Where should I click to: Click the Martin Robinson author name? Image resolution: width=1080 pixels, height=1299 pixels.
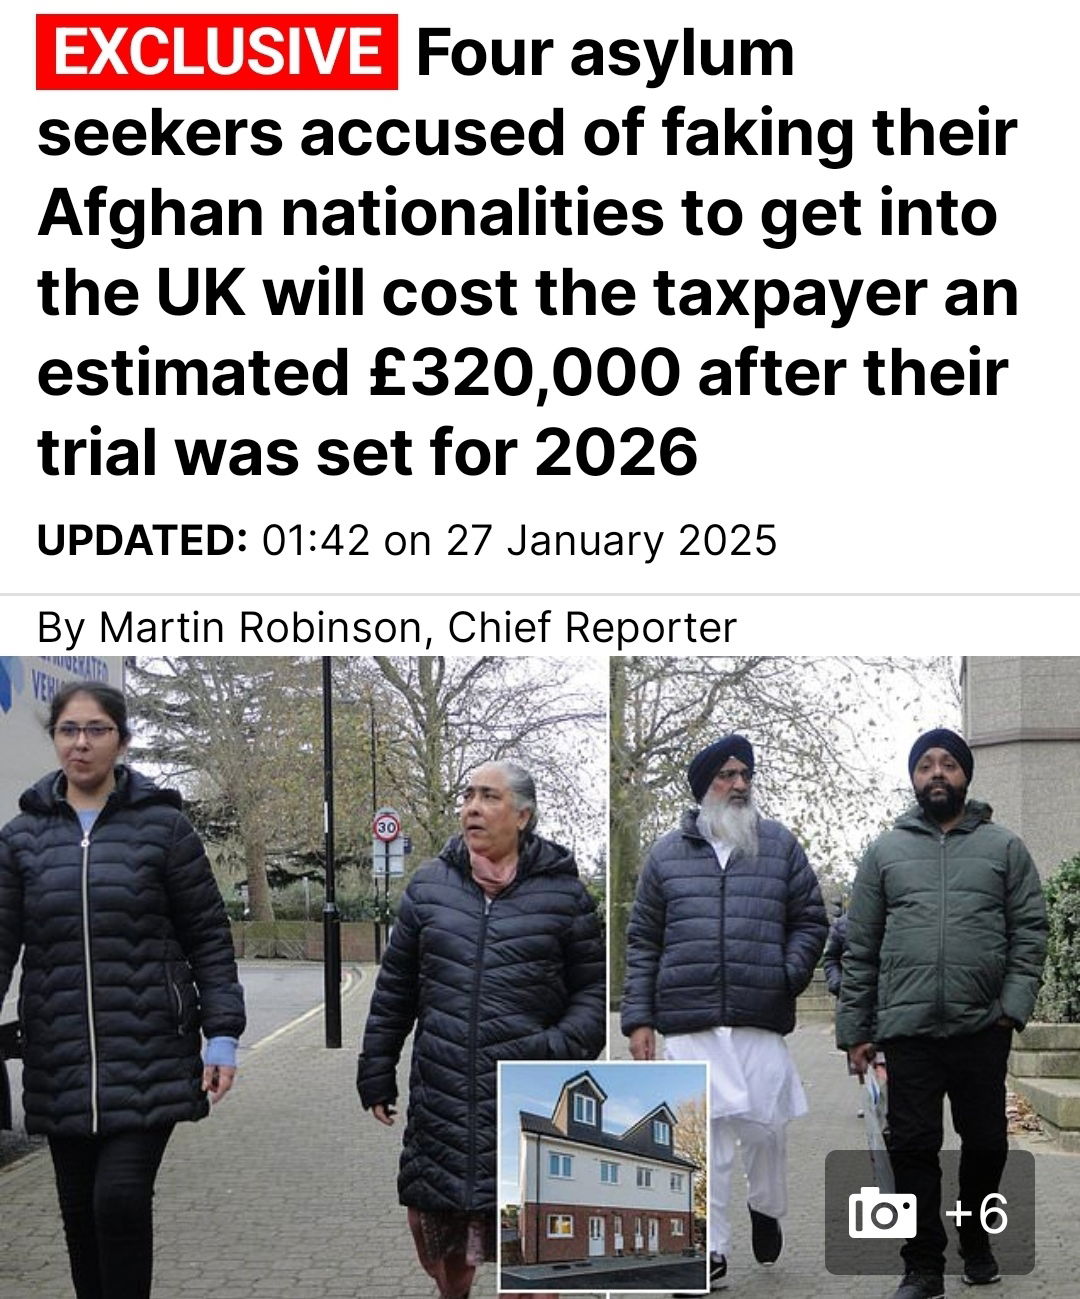[260, 628]
